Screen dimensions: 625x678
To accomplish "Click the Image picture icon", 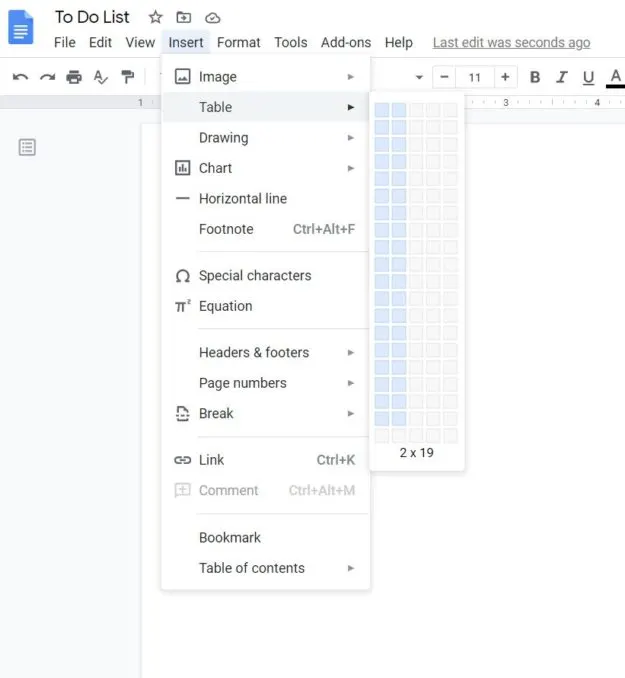I will tap(182, 77).
